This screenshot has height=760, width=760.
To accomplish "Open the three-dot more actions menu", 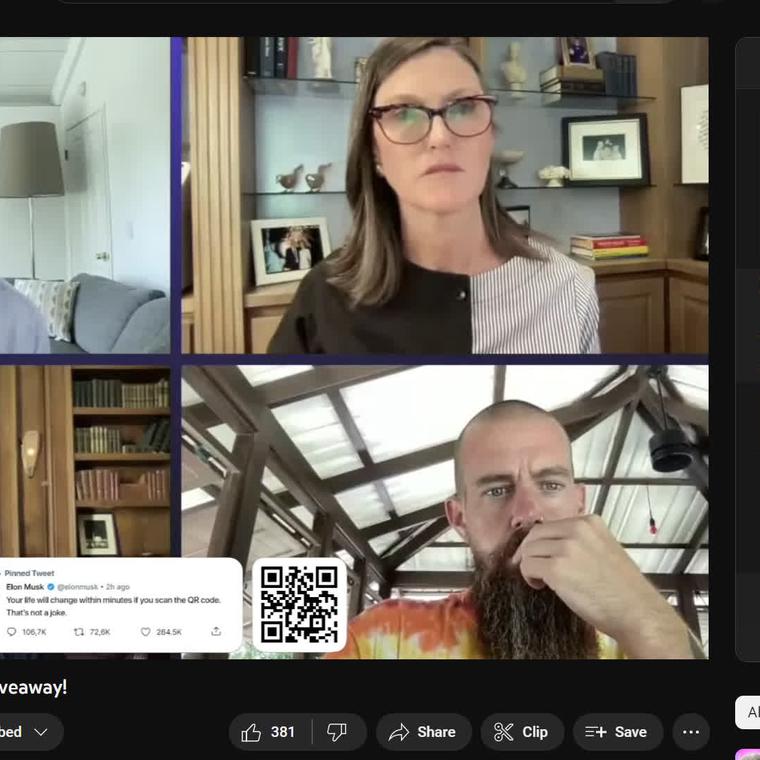I will coord(691,732).
